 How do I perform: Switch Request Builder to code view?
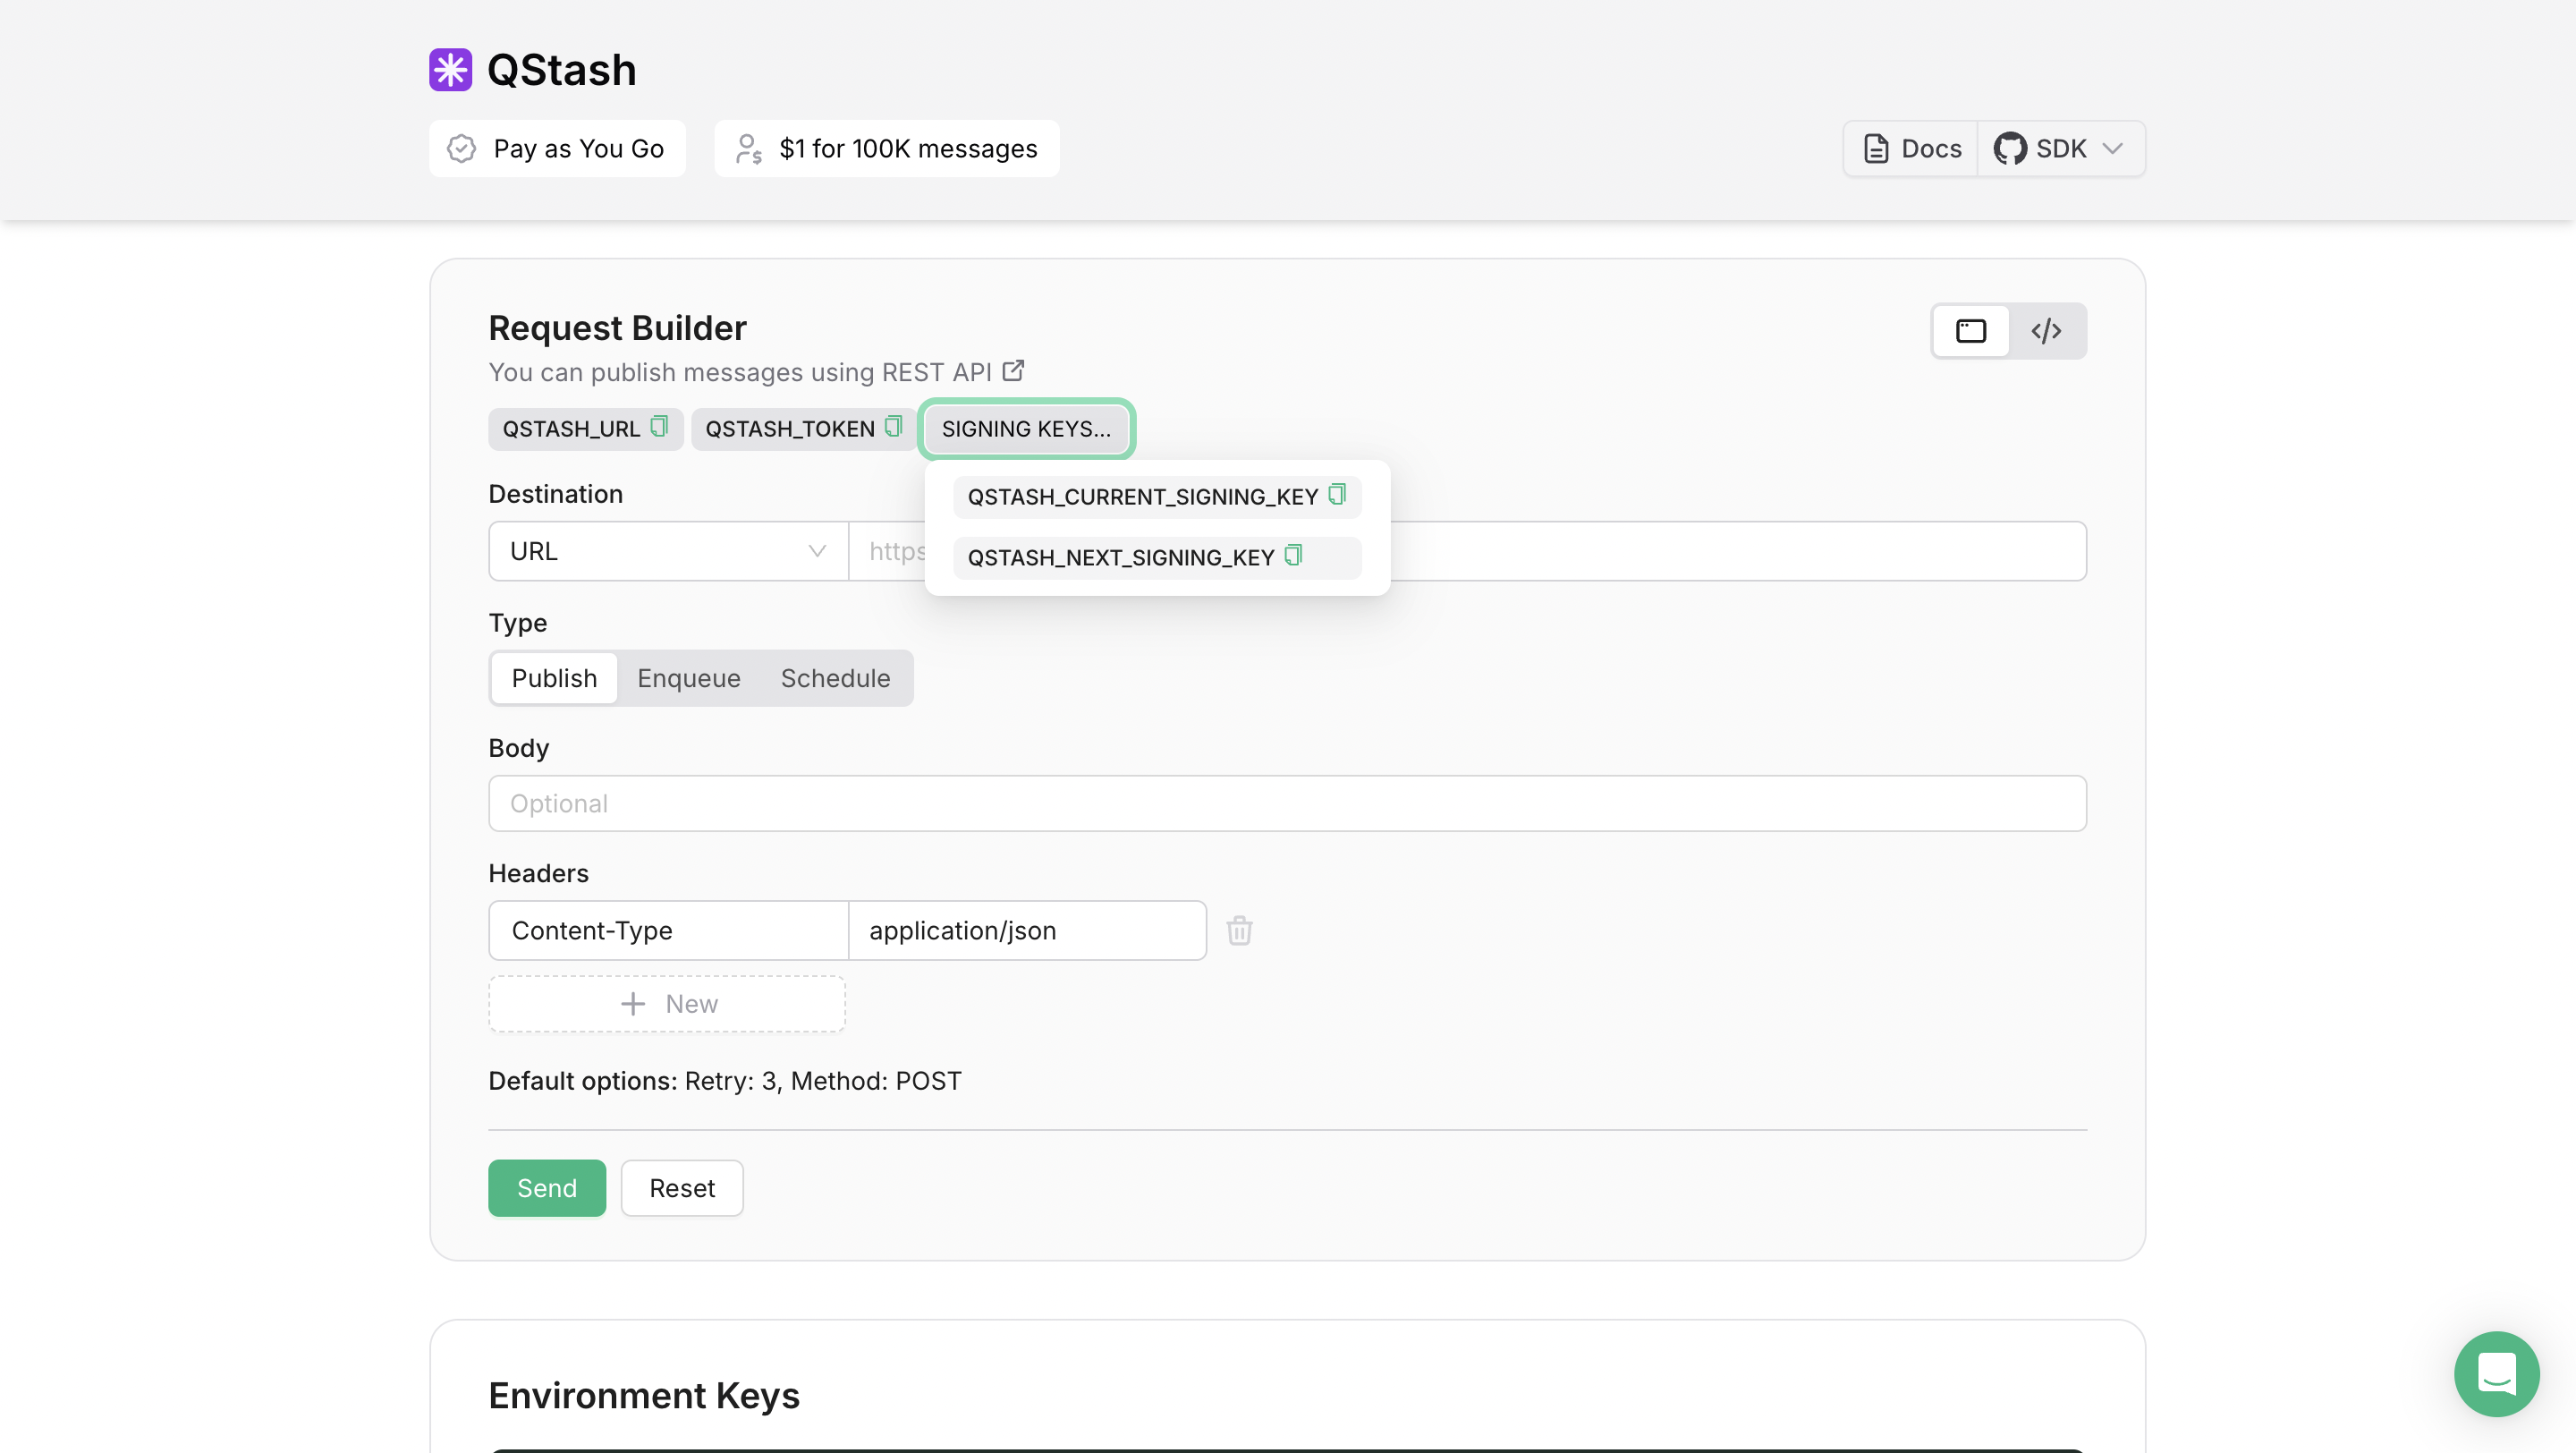2046,330
